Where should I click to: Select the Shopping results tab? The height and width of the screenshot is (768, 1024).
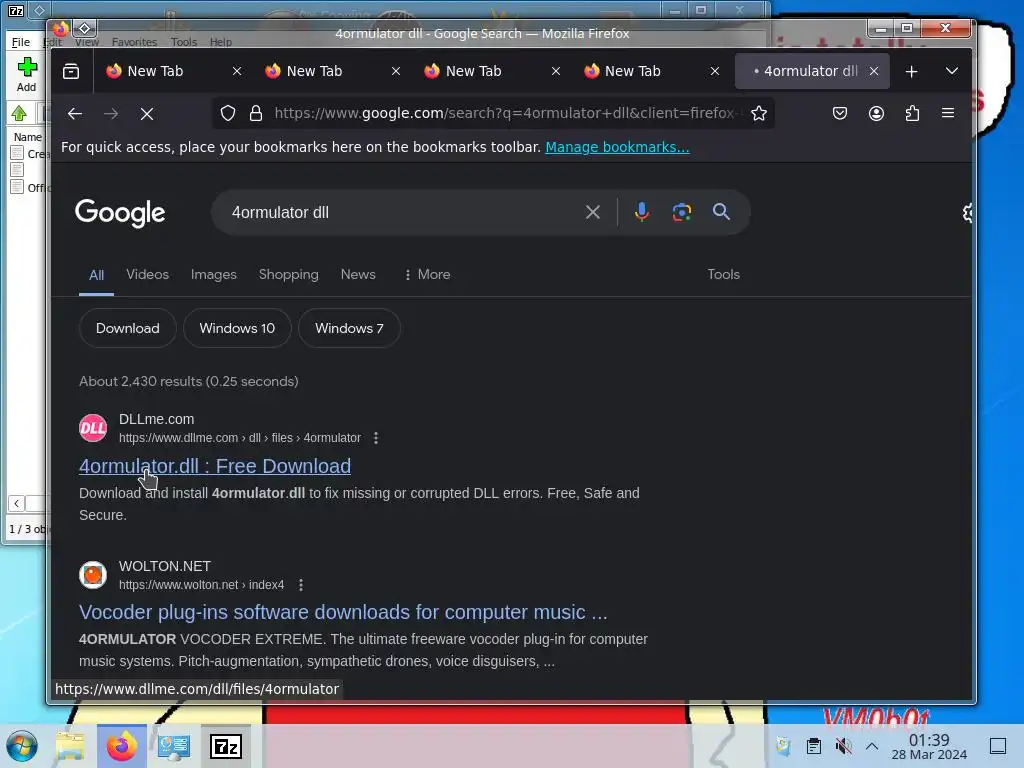[x=289, y=274]
